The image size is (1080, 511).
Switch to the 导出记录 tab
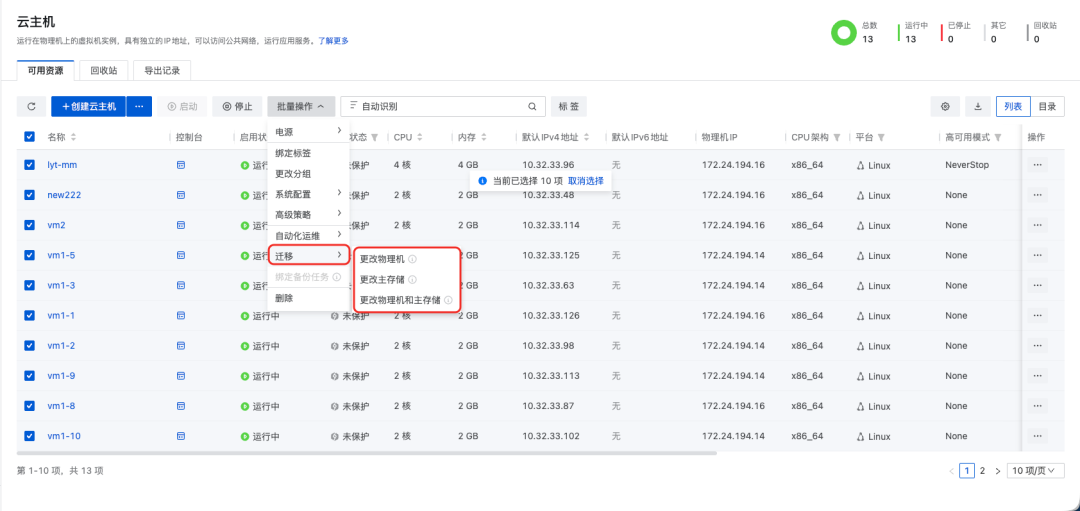coord(162,70)
